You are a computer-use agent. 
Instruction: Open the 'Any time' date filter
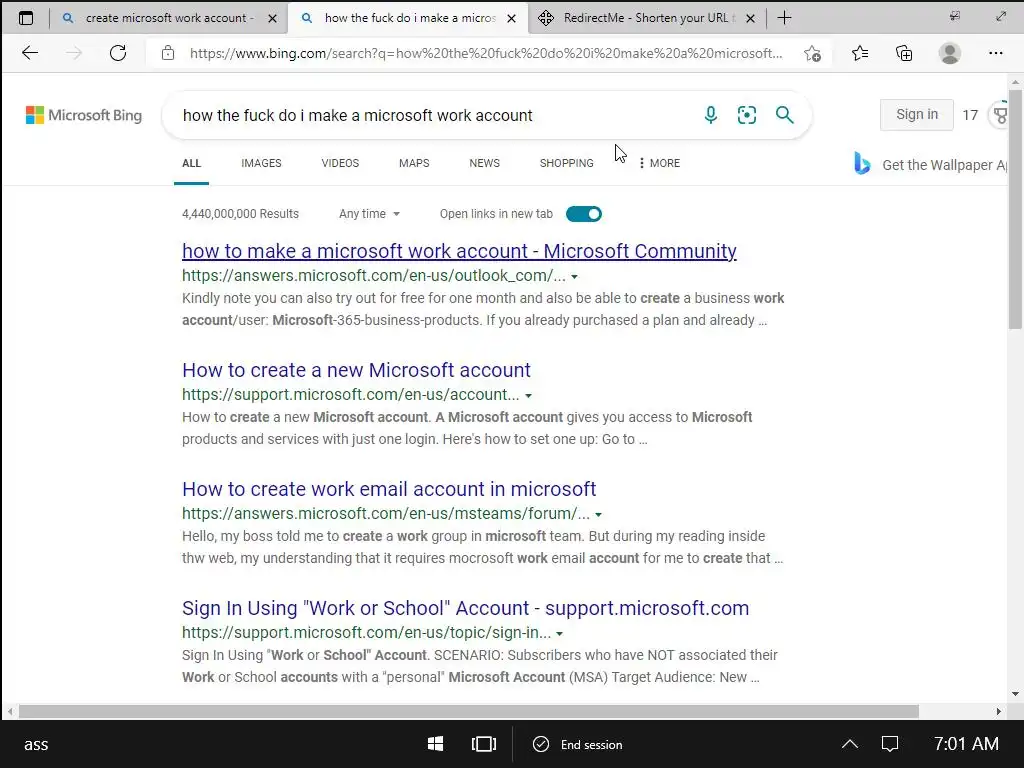tap(369, 214)
